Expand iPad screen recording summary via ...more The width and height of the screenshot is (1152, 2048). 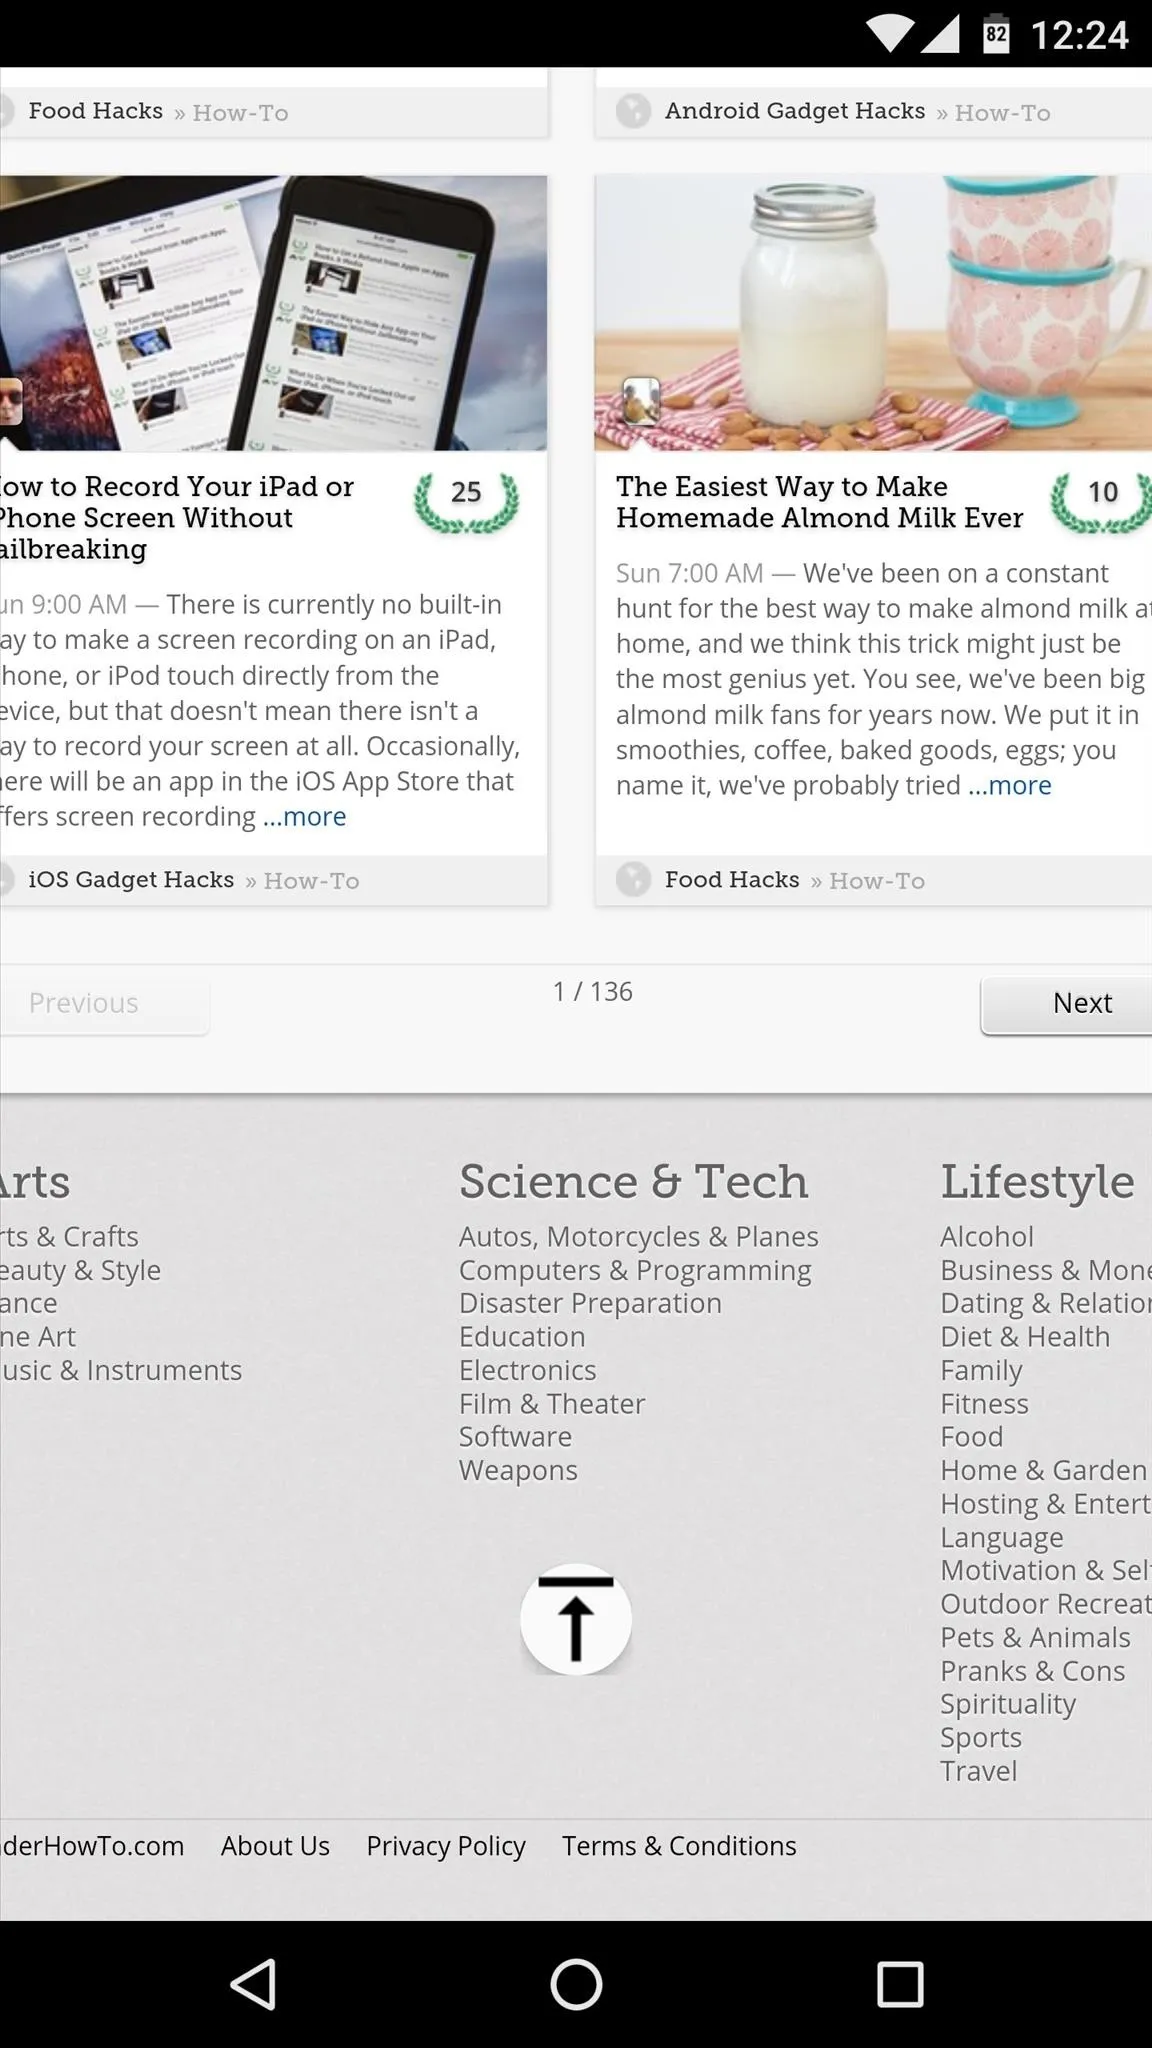(304, 816)
